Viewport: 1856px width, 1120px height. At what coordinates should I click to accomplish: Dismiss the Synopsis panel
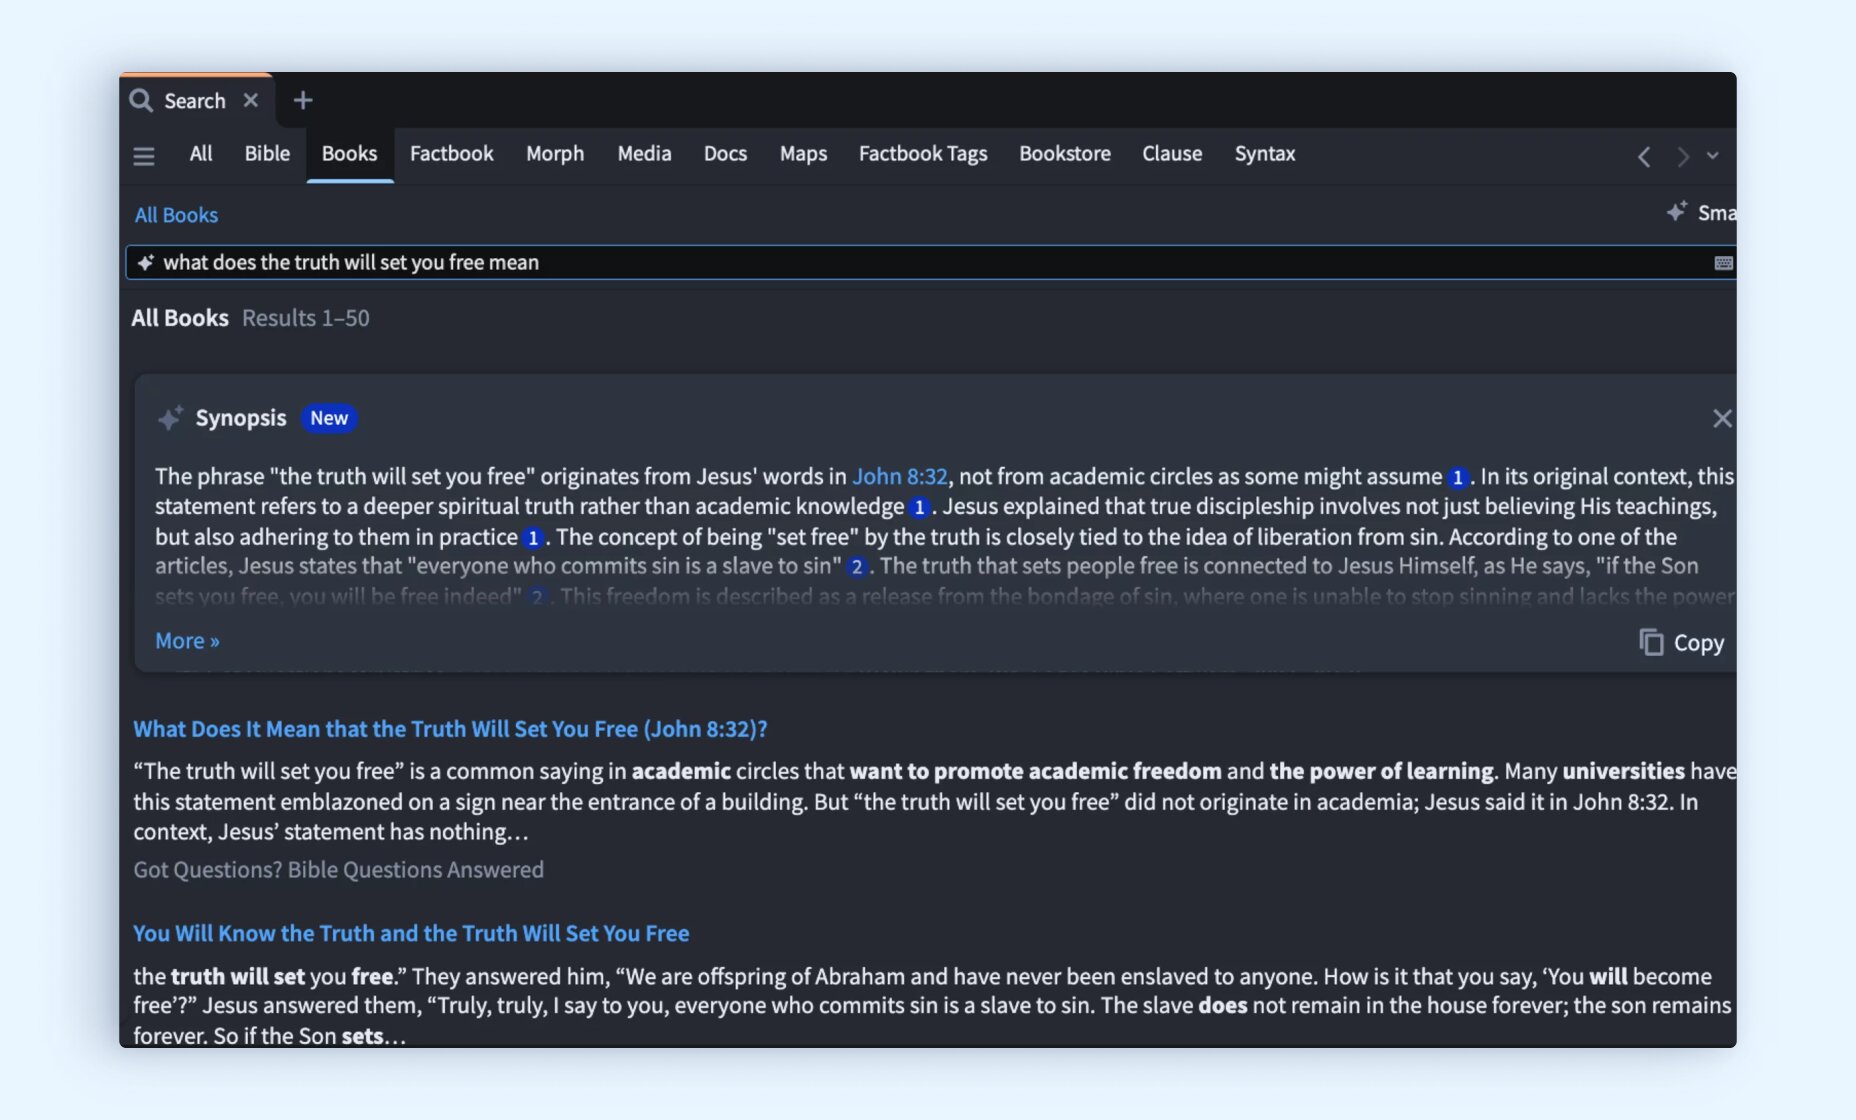(x=1722, y=418)
